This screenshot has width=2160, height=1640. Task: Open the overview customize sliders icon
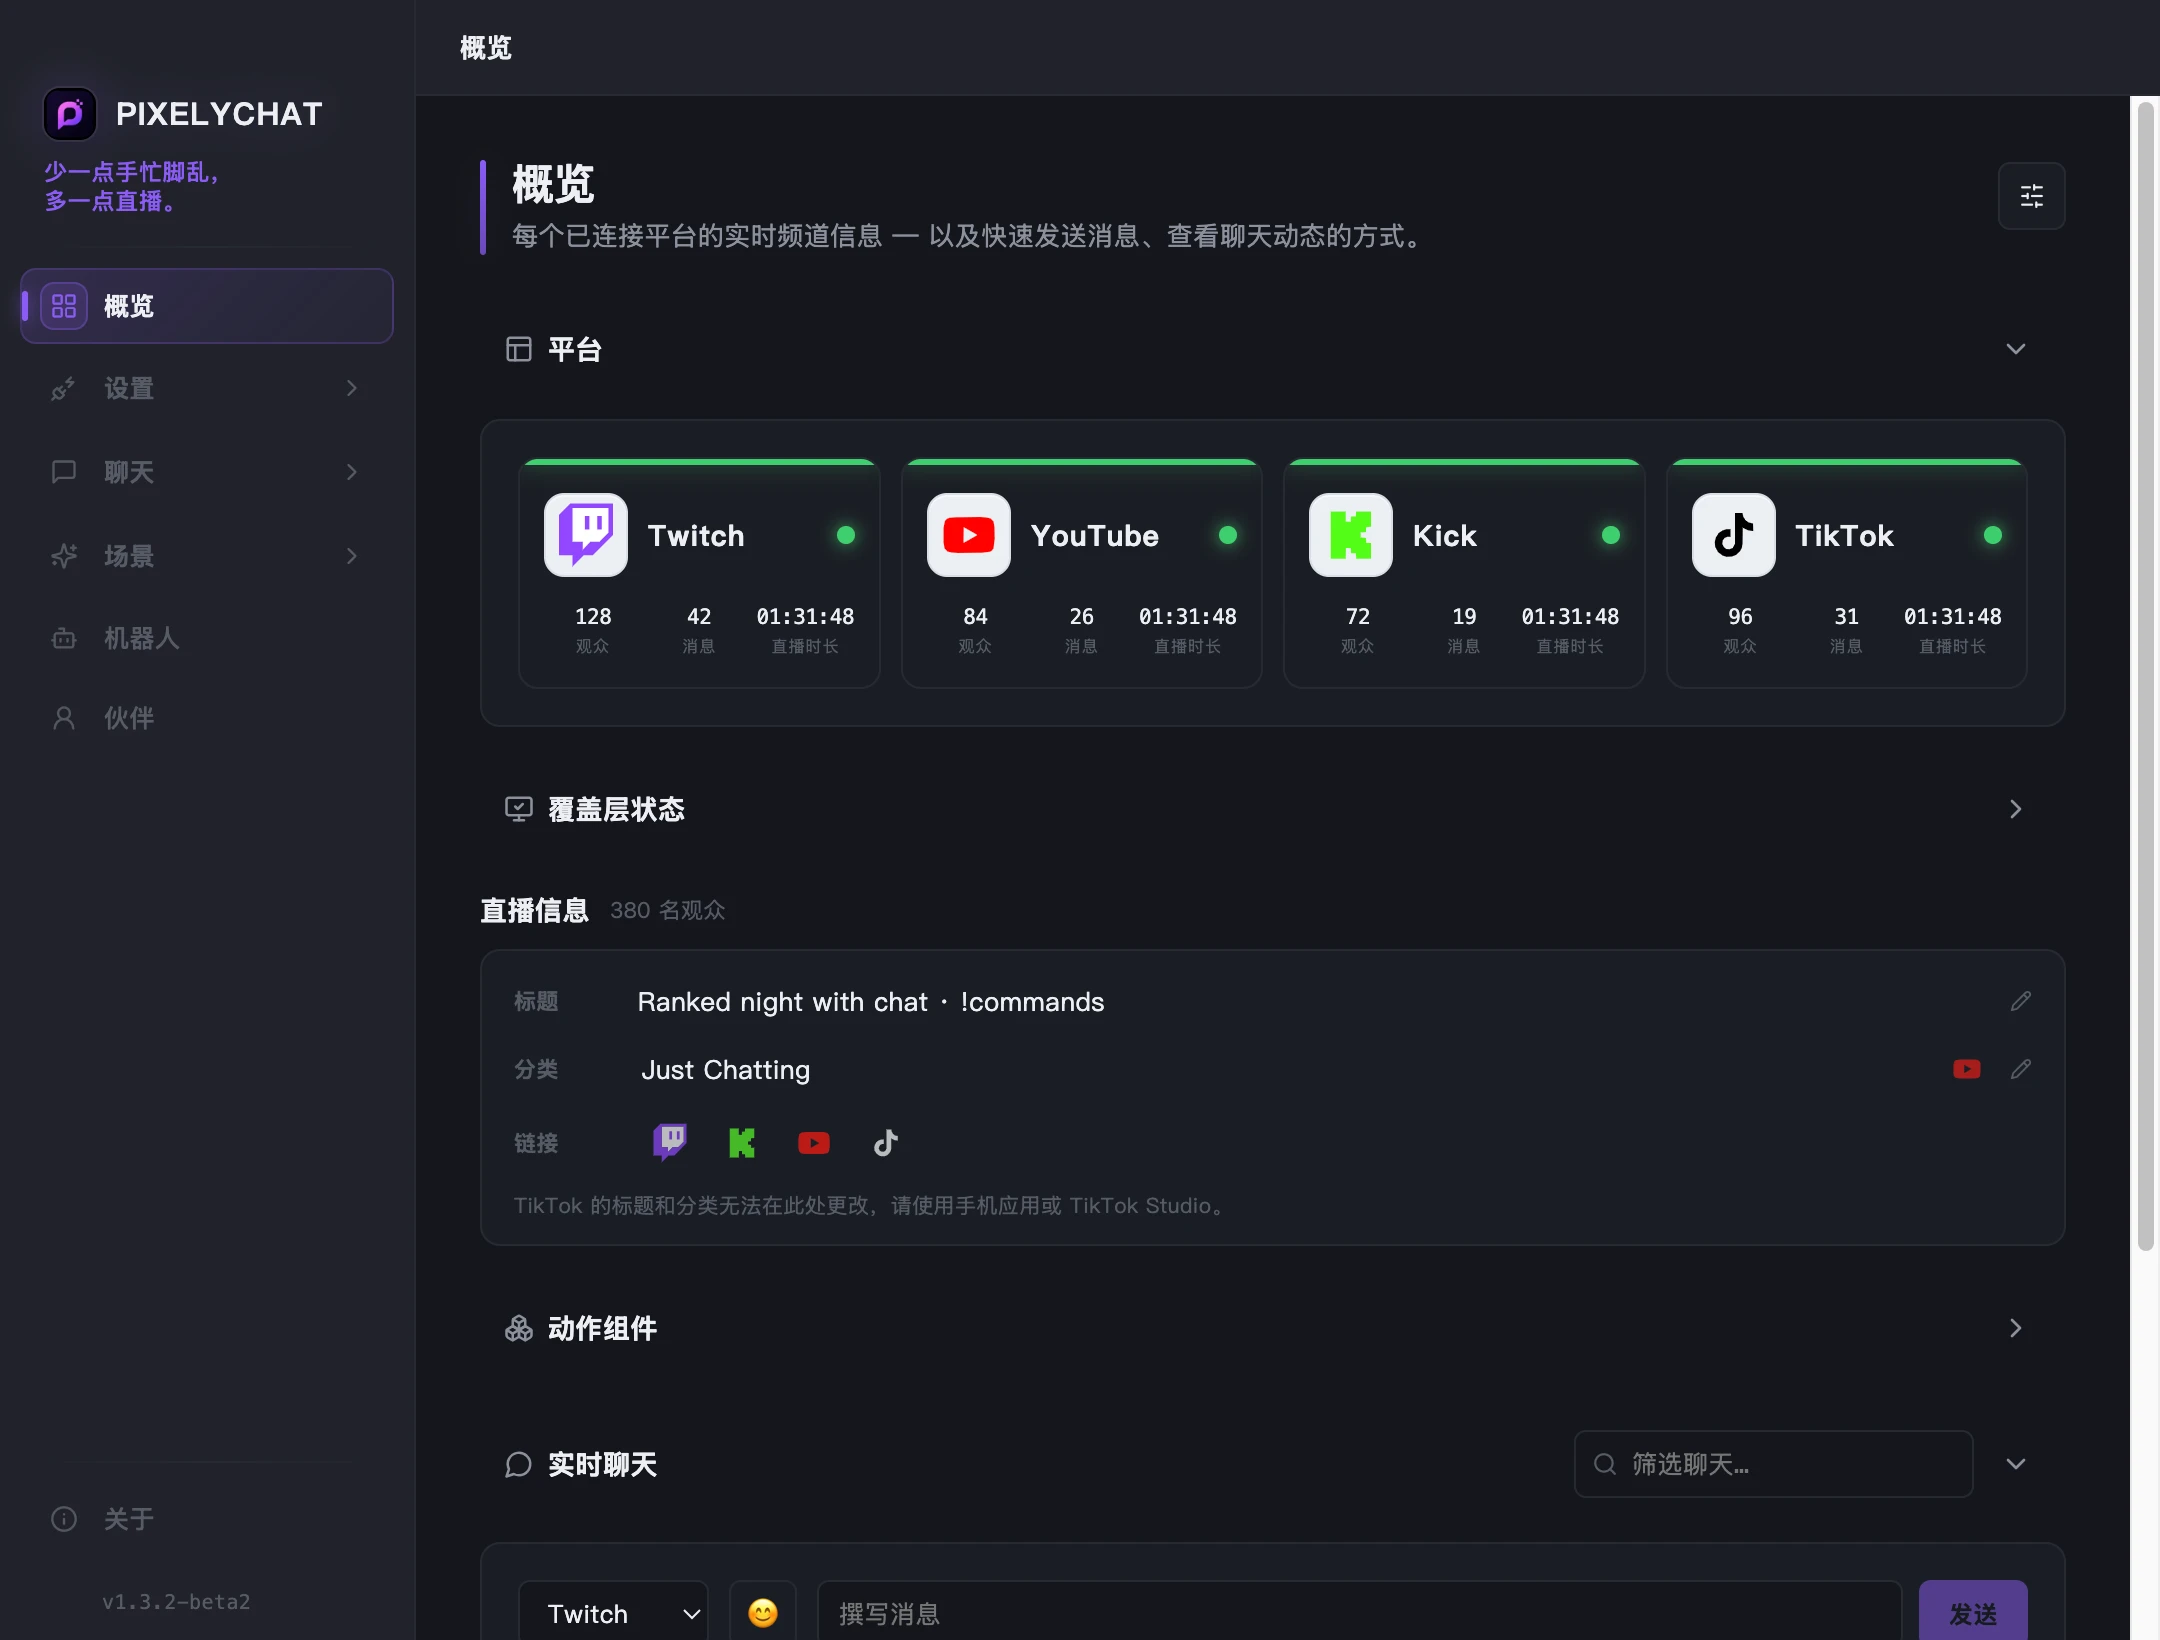(x=2031, y=196)
